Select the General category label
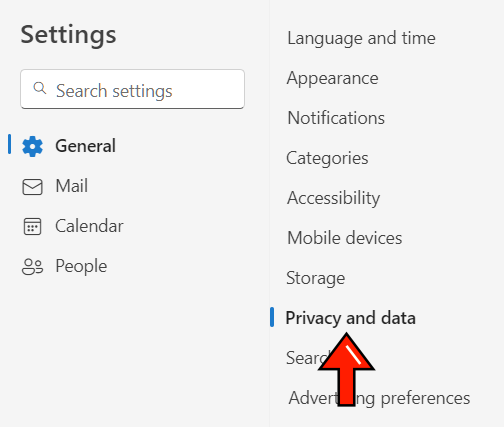This screenshot has width=504, height=427. (x=86, y=146)
